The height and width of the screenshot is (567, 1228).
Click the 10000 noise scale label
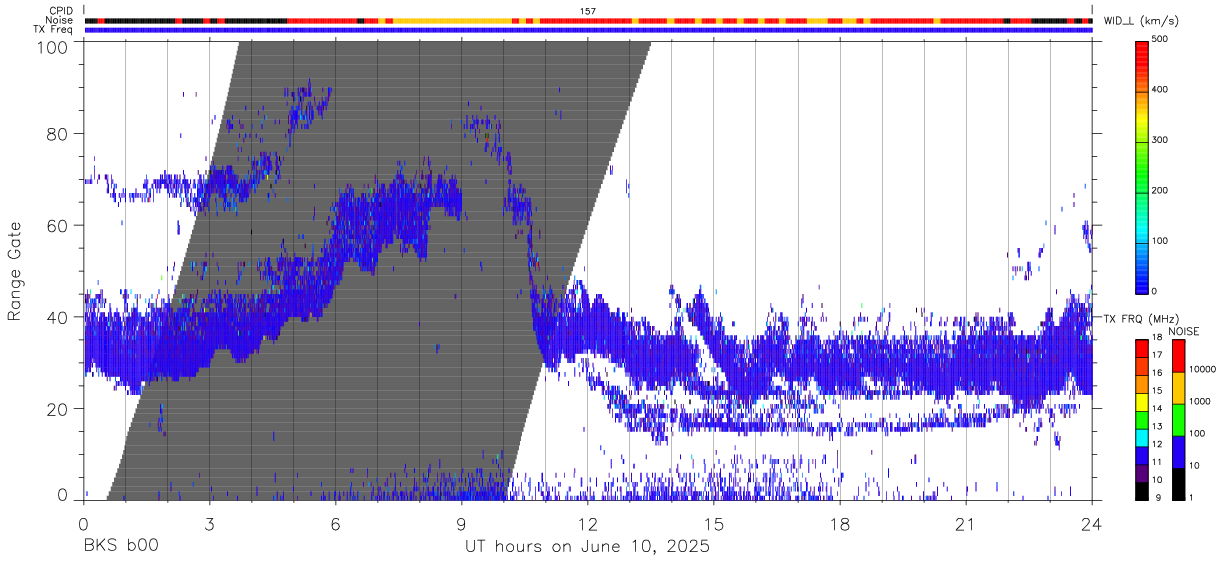pos(1203,369)
